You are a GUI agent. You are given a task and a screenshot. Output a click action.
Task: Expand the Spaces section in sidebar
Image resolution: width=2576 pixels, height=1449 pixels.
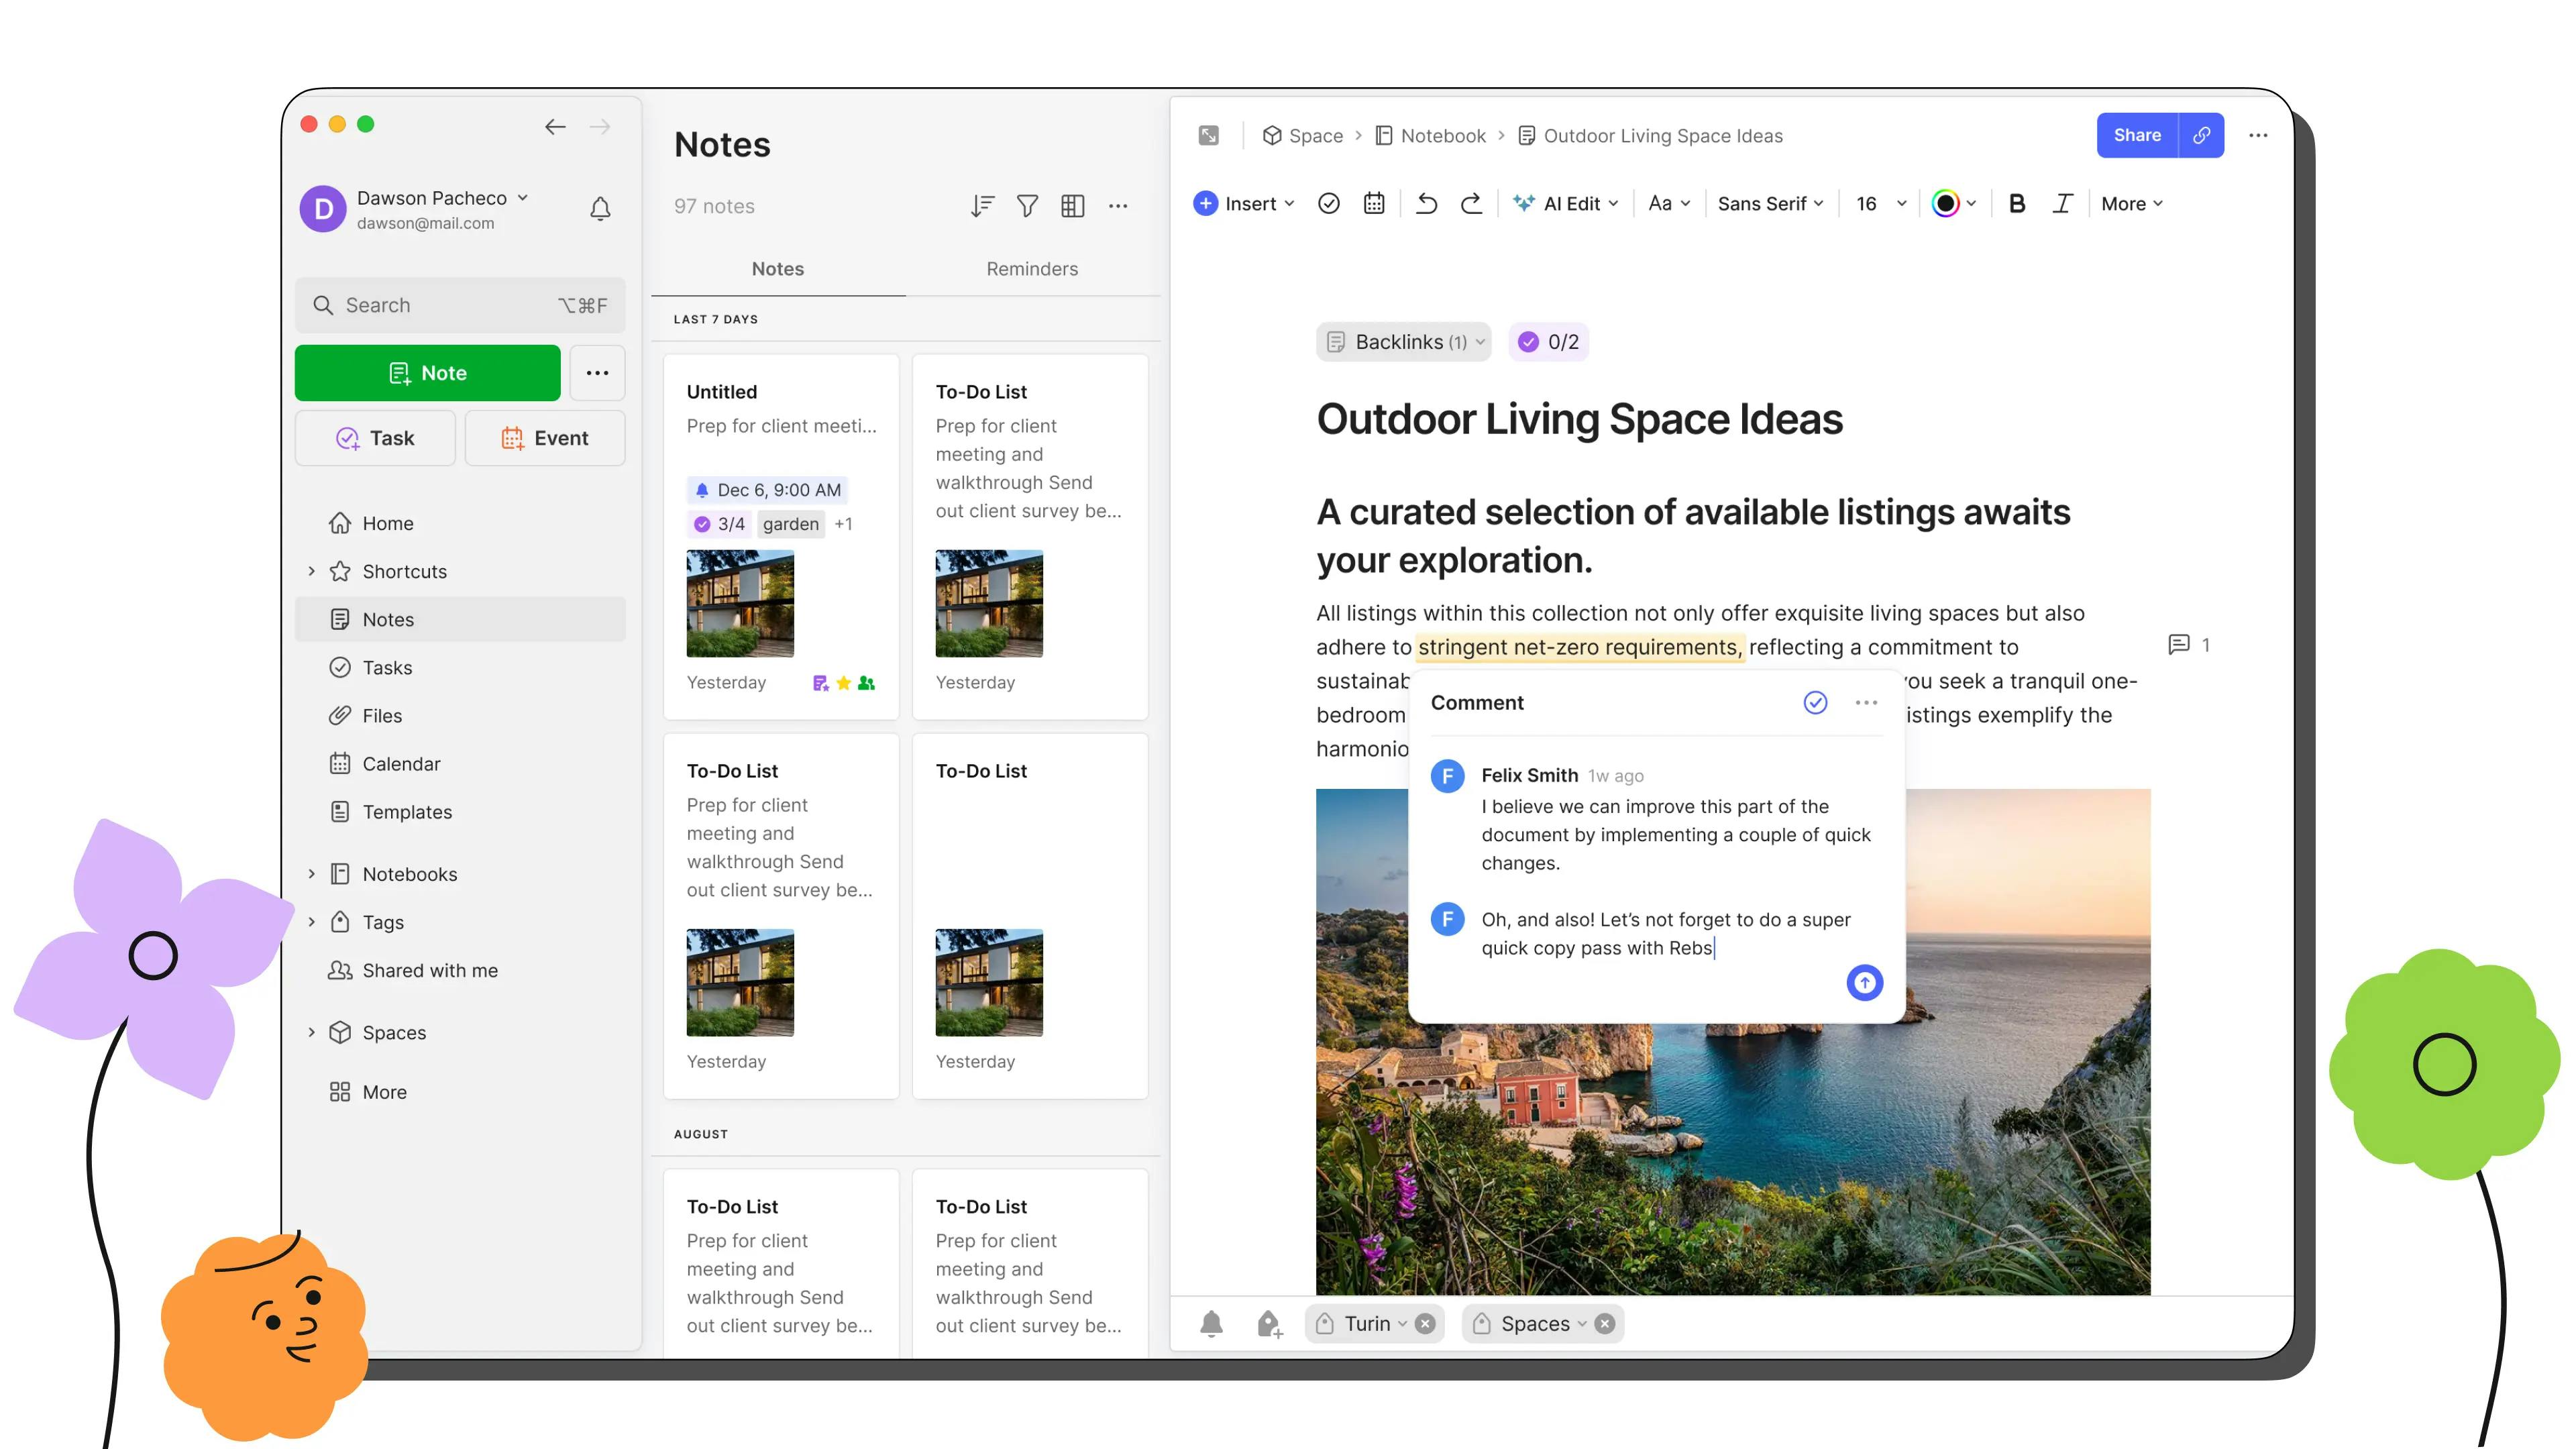pos(311,1032)
